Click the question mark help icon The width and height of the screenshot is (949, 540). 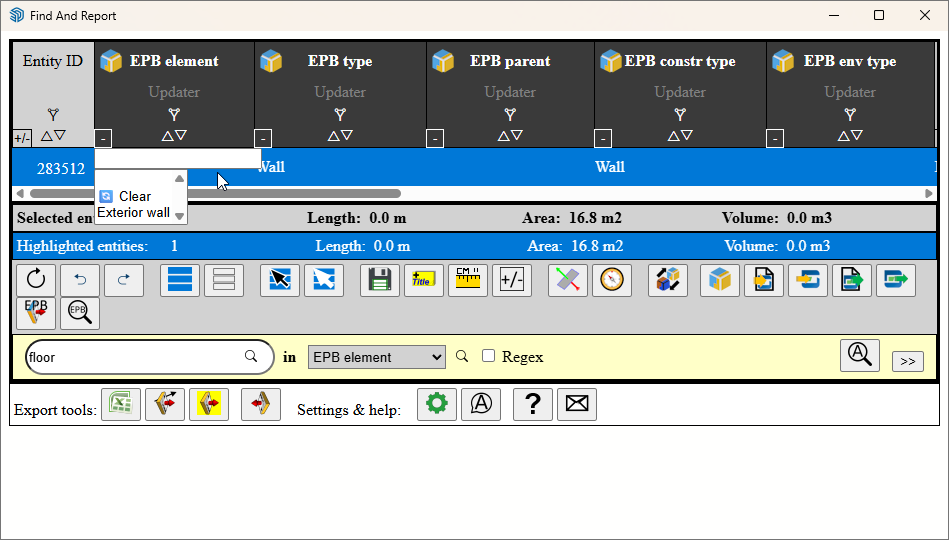coord(533,404)
